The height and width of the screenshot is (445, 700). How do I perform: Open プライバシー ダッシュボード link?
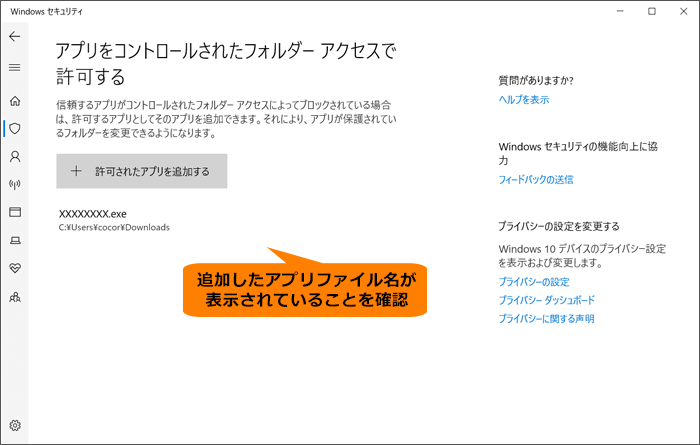(546, 300)
